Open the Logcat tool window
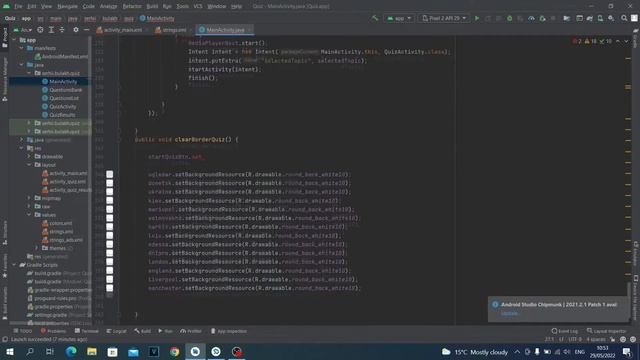 click(117, 331)
